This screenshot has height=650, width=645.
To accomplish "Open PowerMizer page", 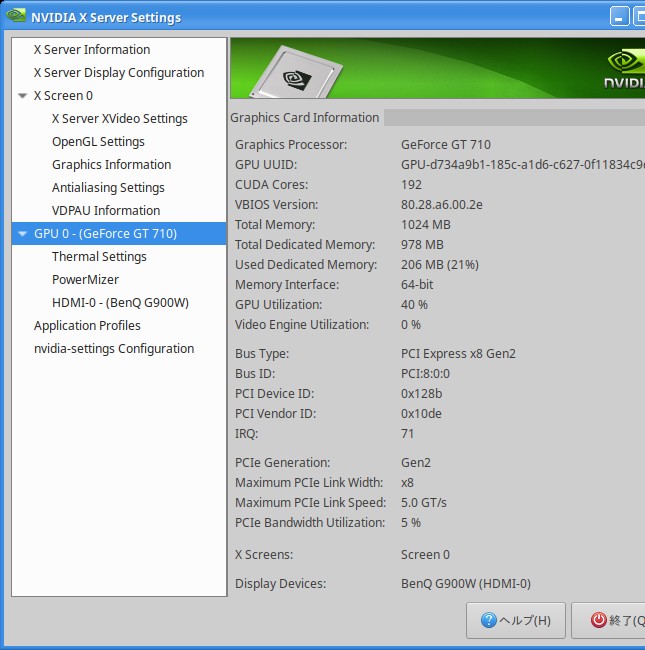I will [x=85, y=280].
